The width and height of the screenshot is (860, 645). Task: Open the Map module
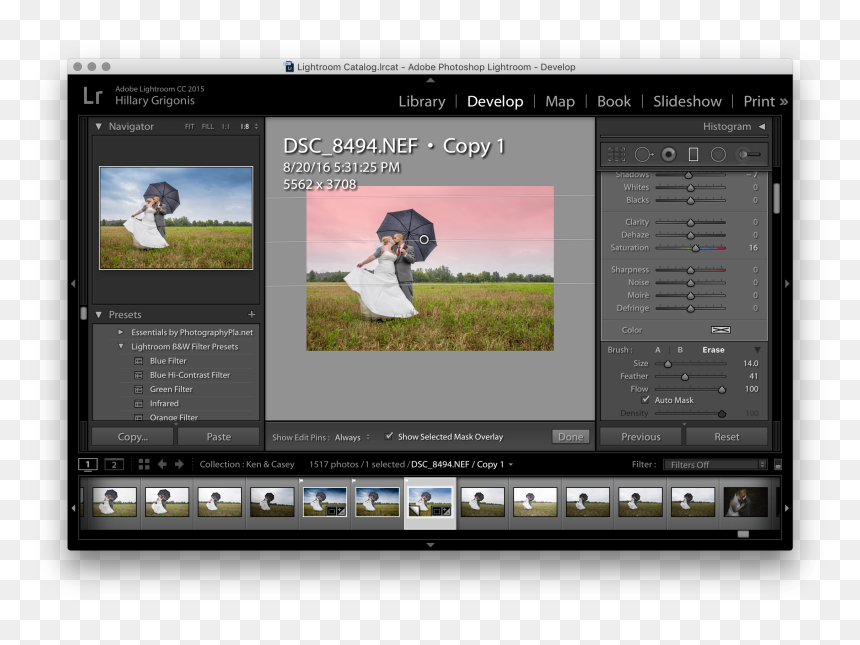tap(560, 101)
